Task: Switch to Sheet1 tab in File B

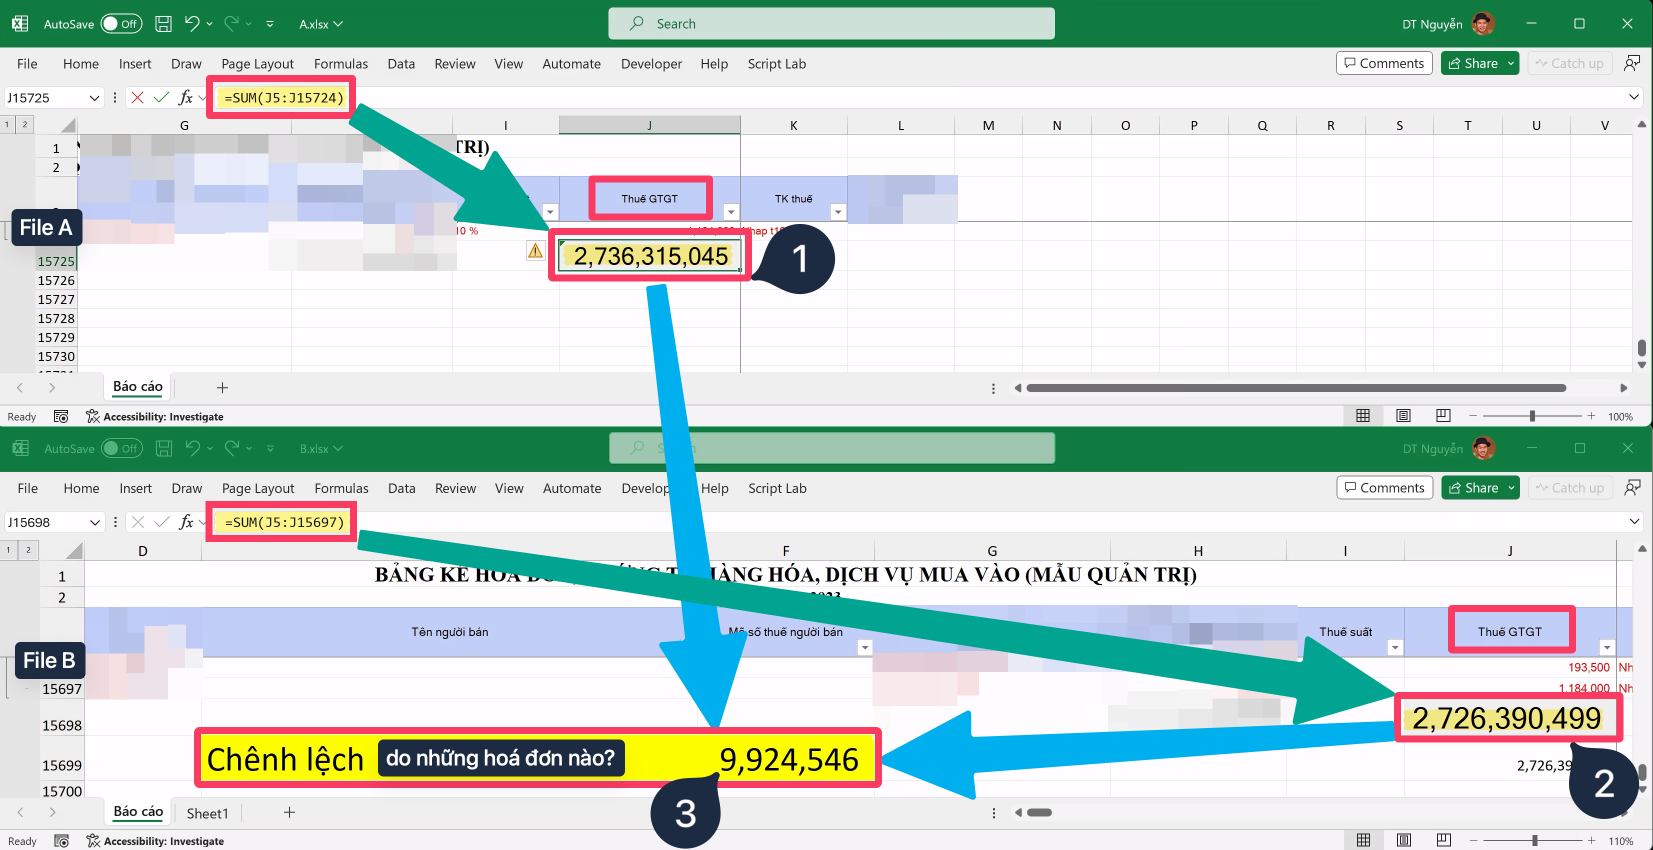Action: [207, 813]
